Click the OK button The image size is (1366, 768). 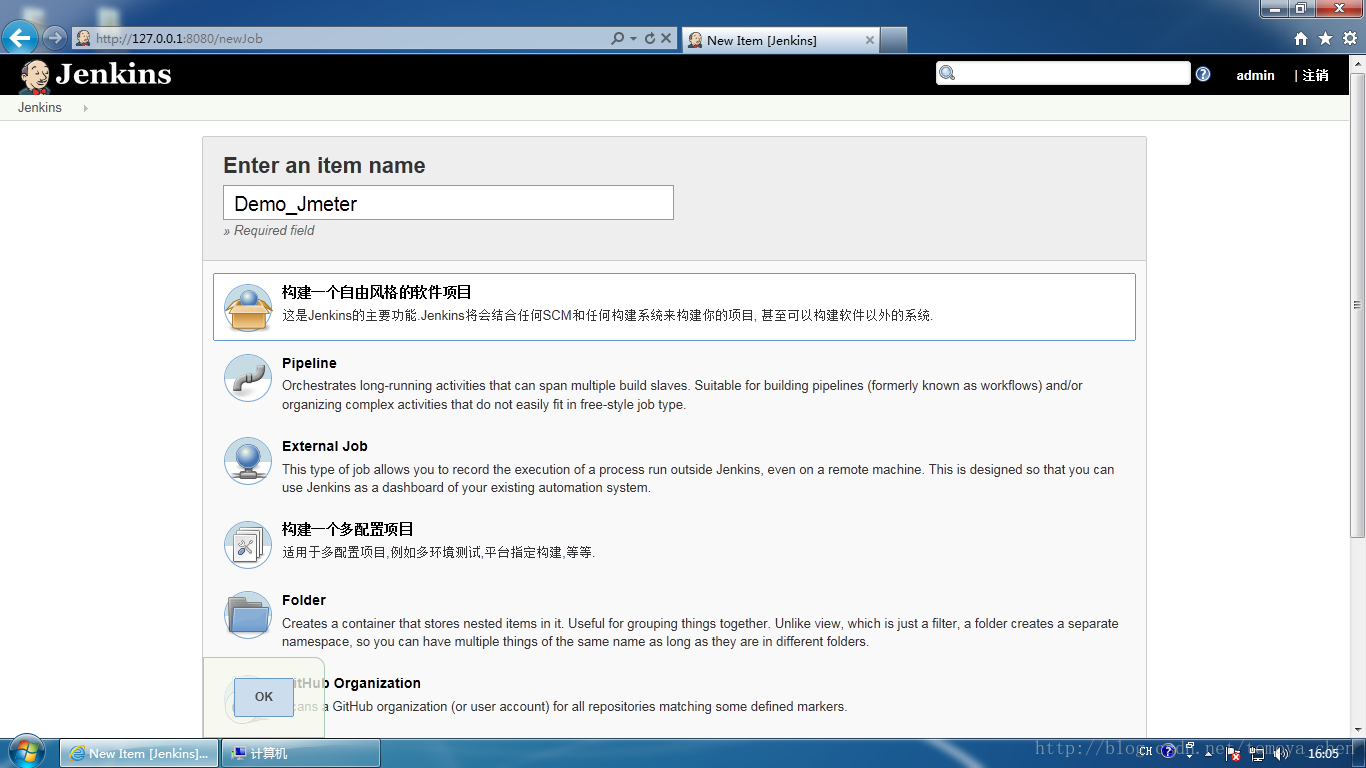(x=264, y=697)
